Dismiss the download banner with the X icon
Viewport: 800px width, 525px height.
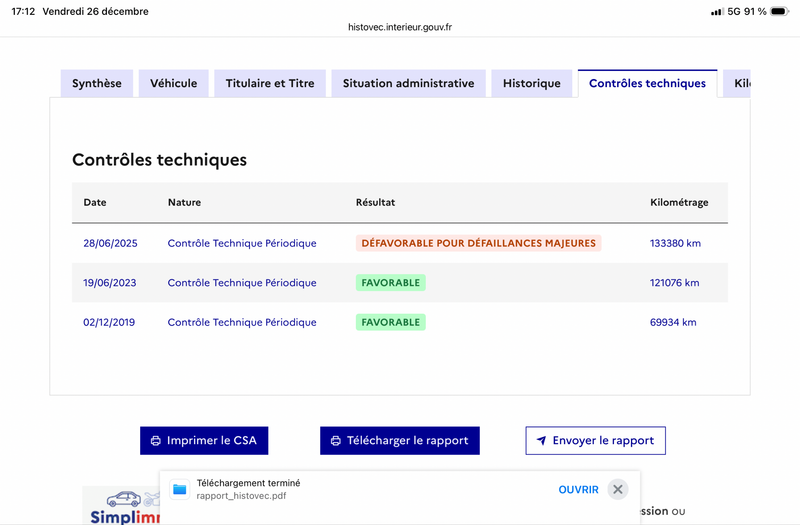tap(618, 489)
